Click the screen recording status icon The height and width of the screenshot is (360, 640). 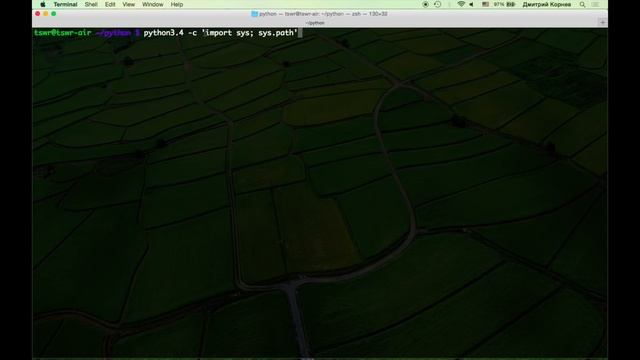coord(426,4)
